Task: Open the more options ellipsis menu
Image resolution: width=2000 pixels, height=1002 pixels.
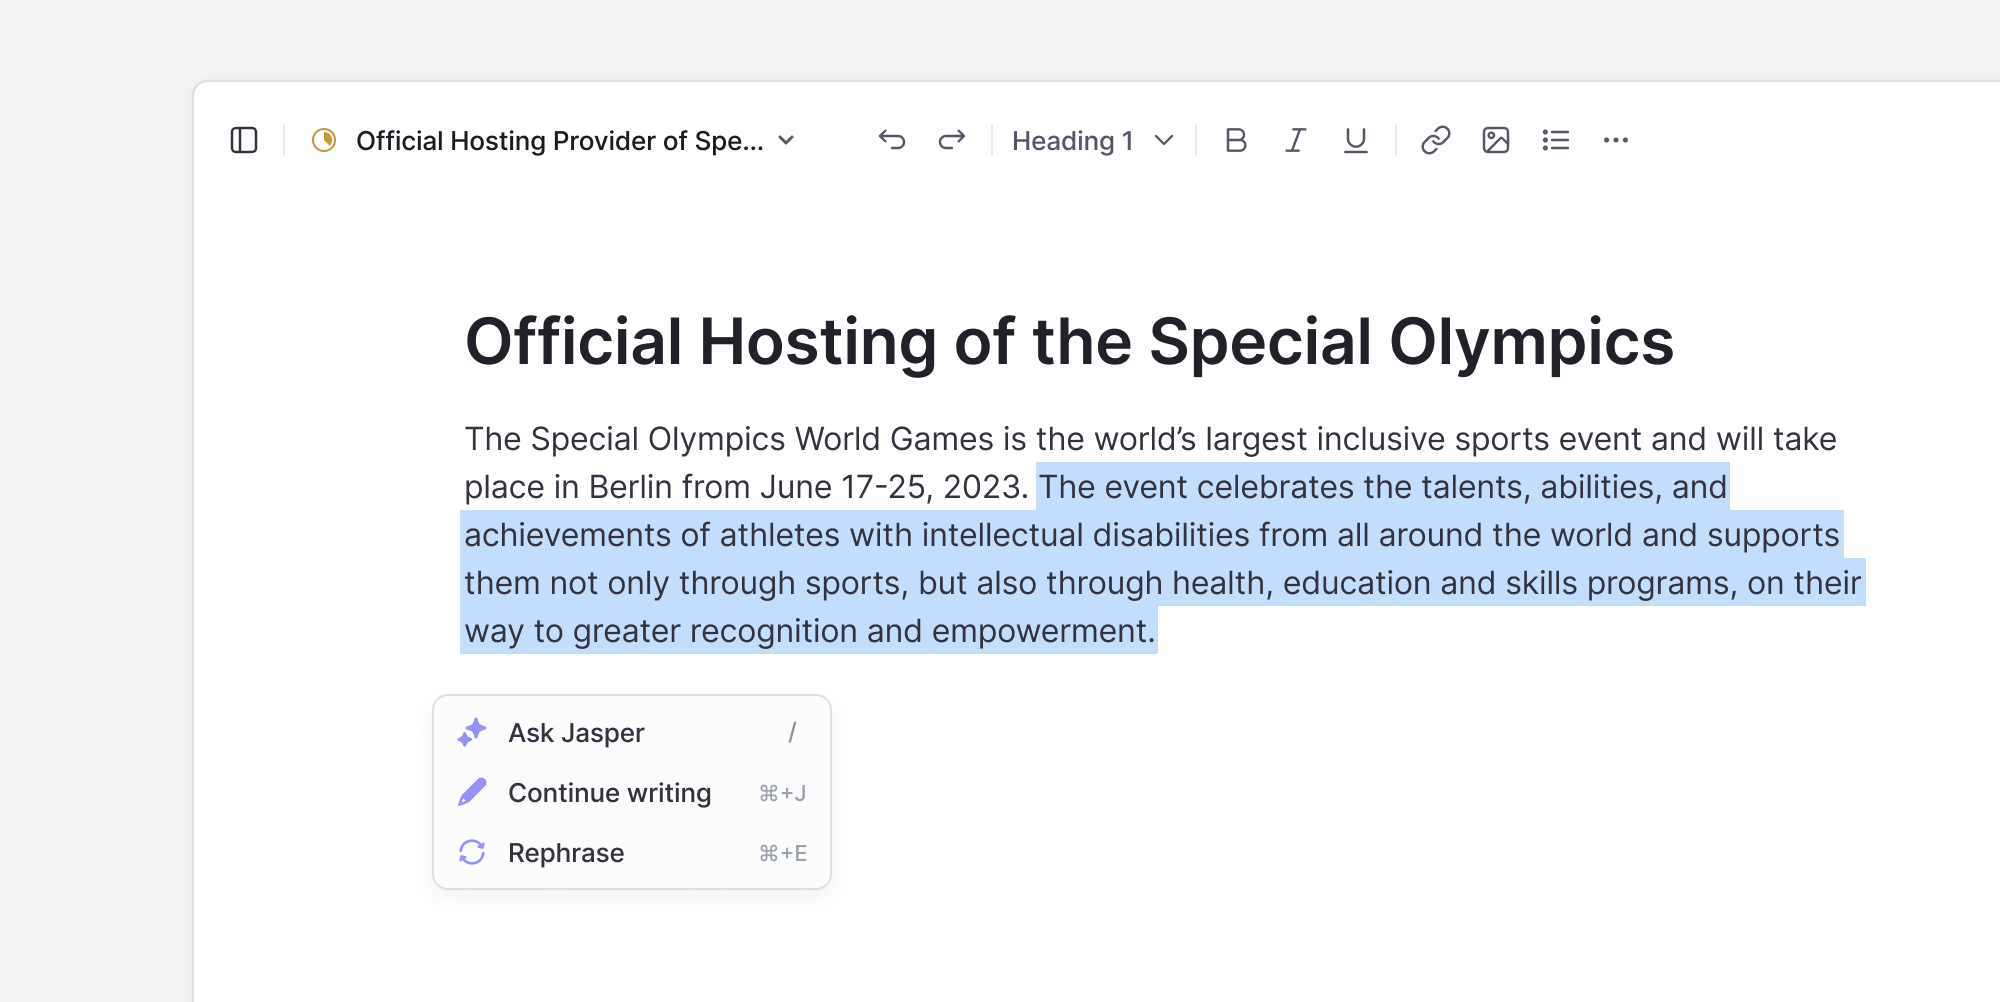Action: 1616,140
